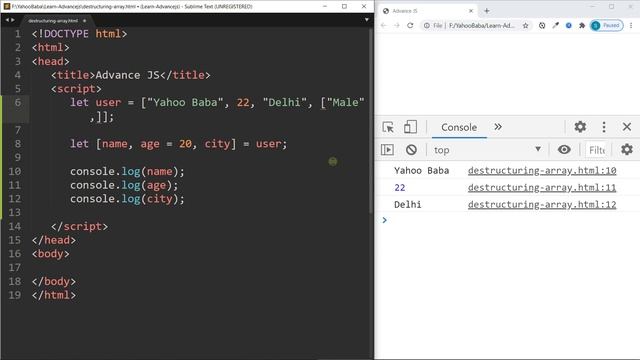
Task: Open the destructuring-array.html:11 source link
Action: (x=542, y=188)
